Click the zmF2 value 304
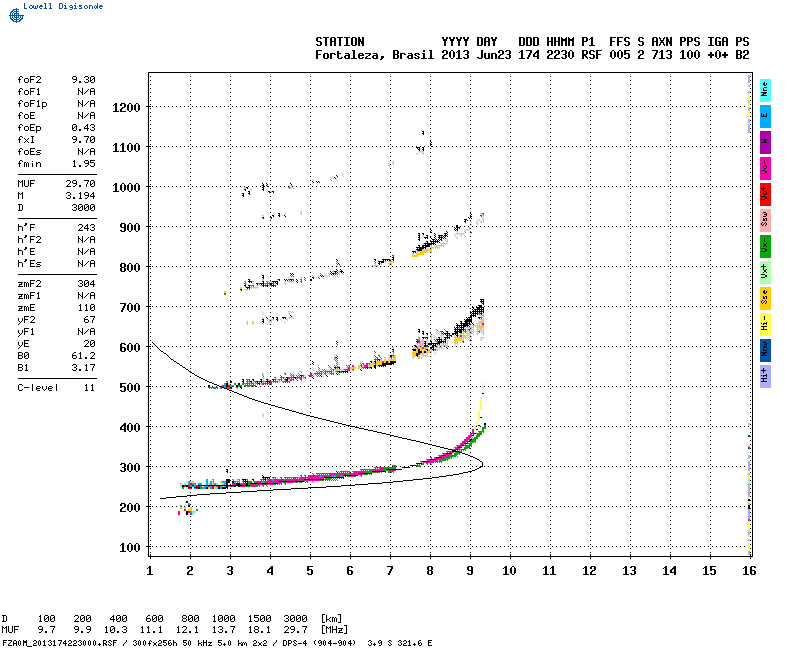 [x=86, y=284]
